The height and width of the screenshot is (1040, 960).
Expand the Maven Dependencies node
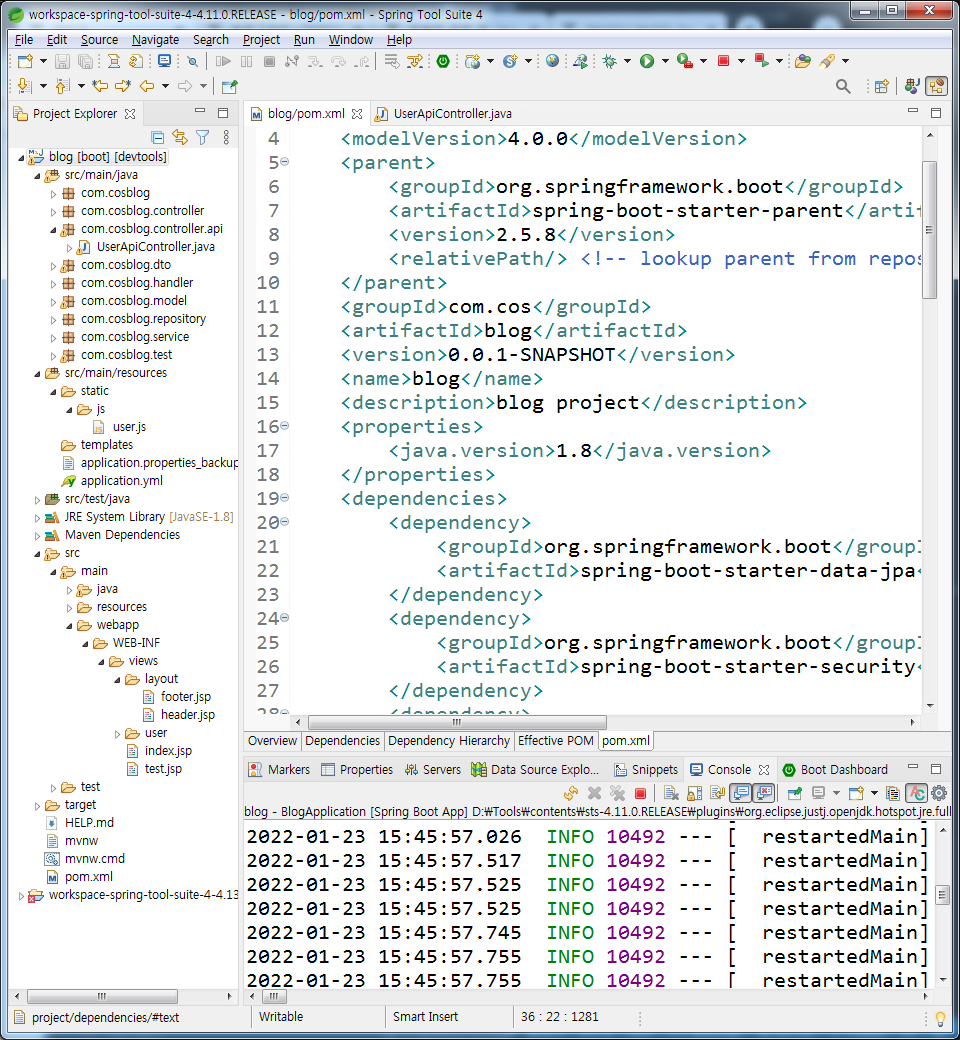tap(38, 536)
